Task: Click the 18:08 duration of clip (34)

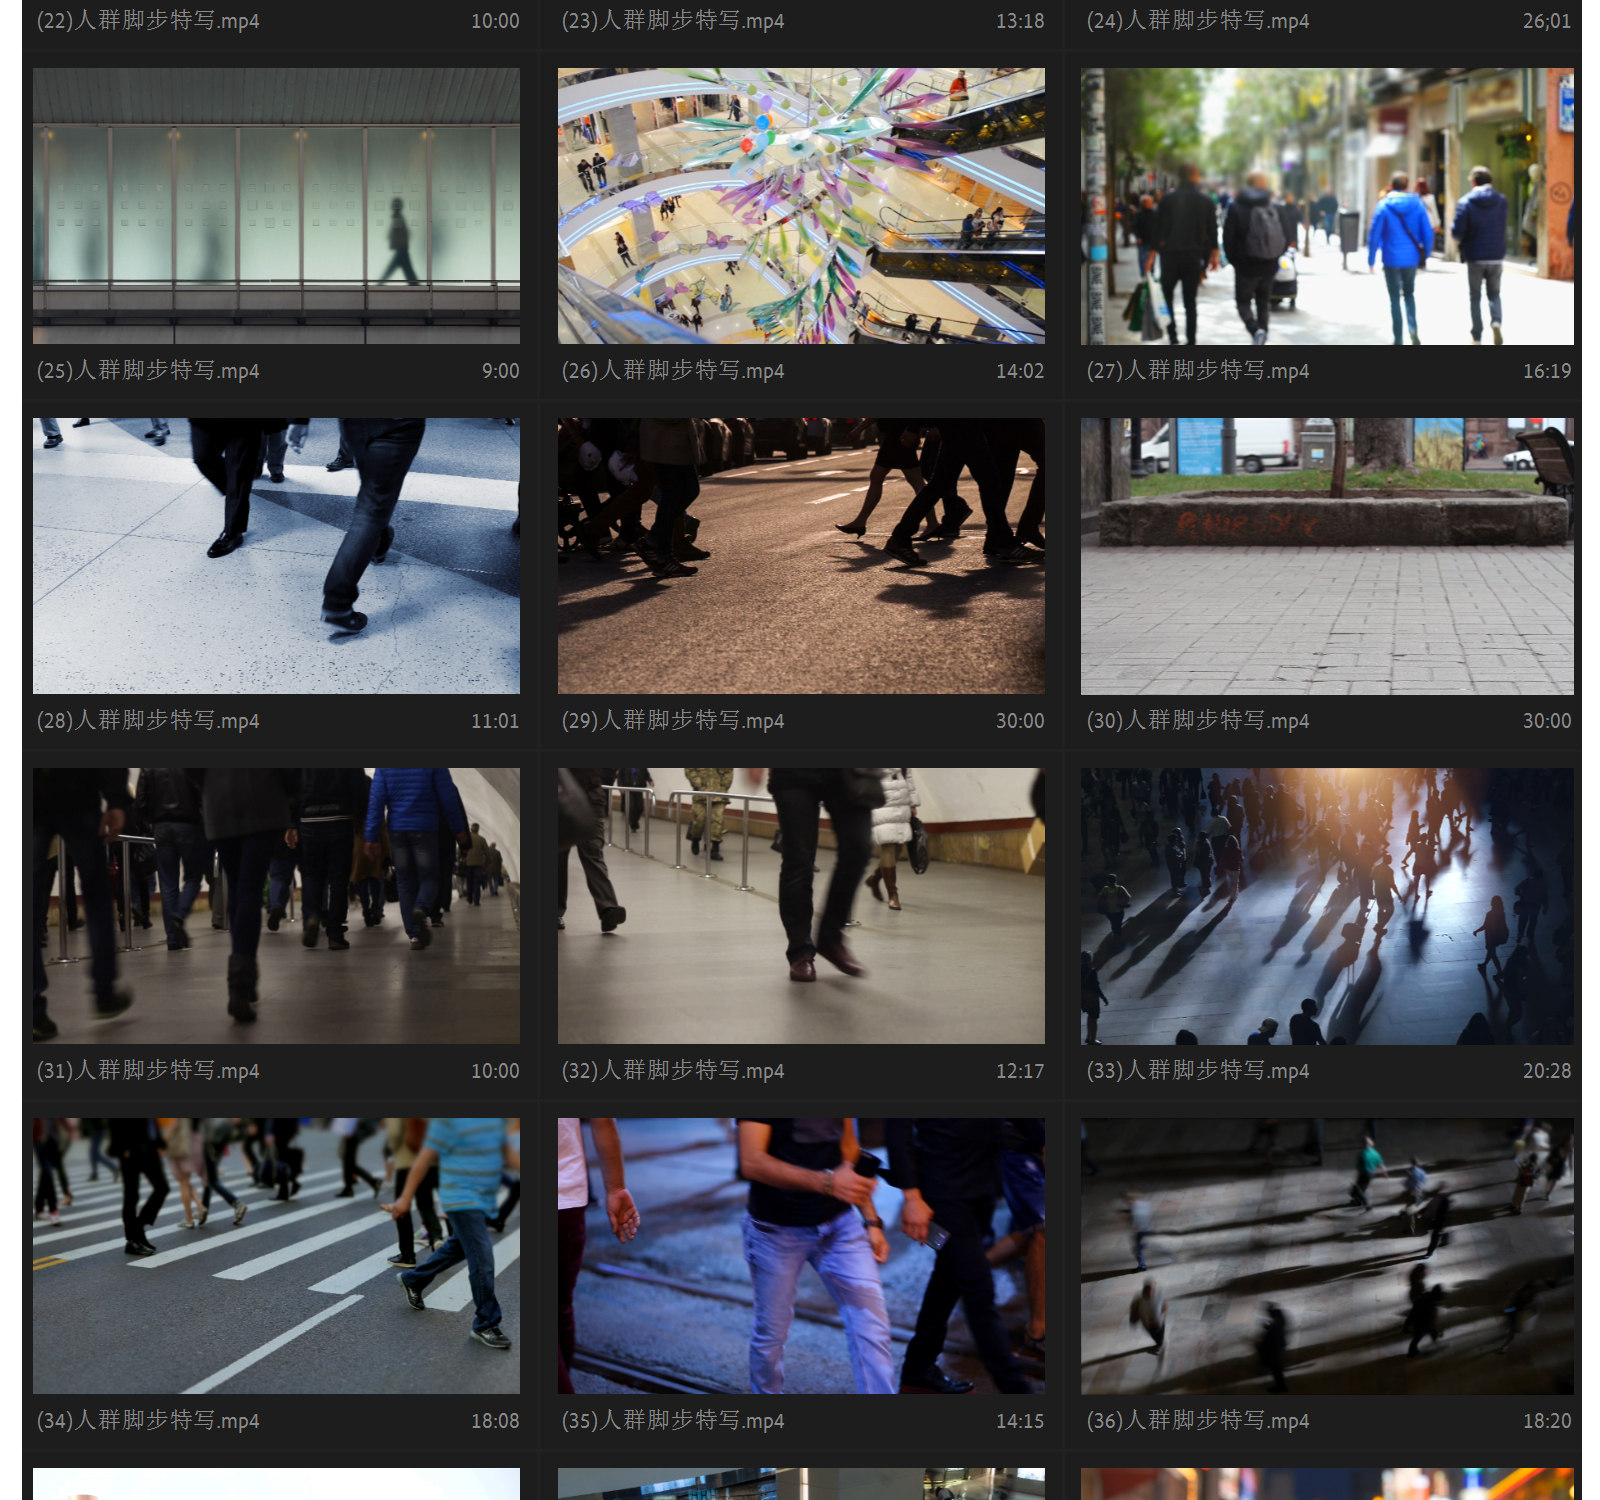Action: click(x=495, y=1421)
